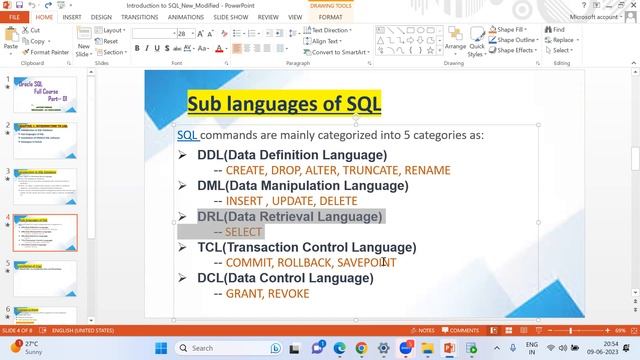Open the Layout dropdown
The height and width of the screenshot is (360, 640).
pyautogui.click(x=110, y=30)
